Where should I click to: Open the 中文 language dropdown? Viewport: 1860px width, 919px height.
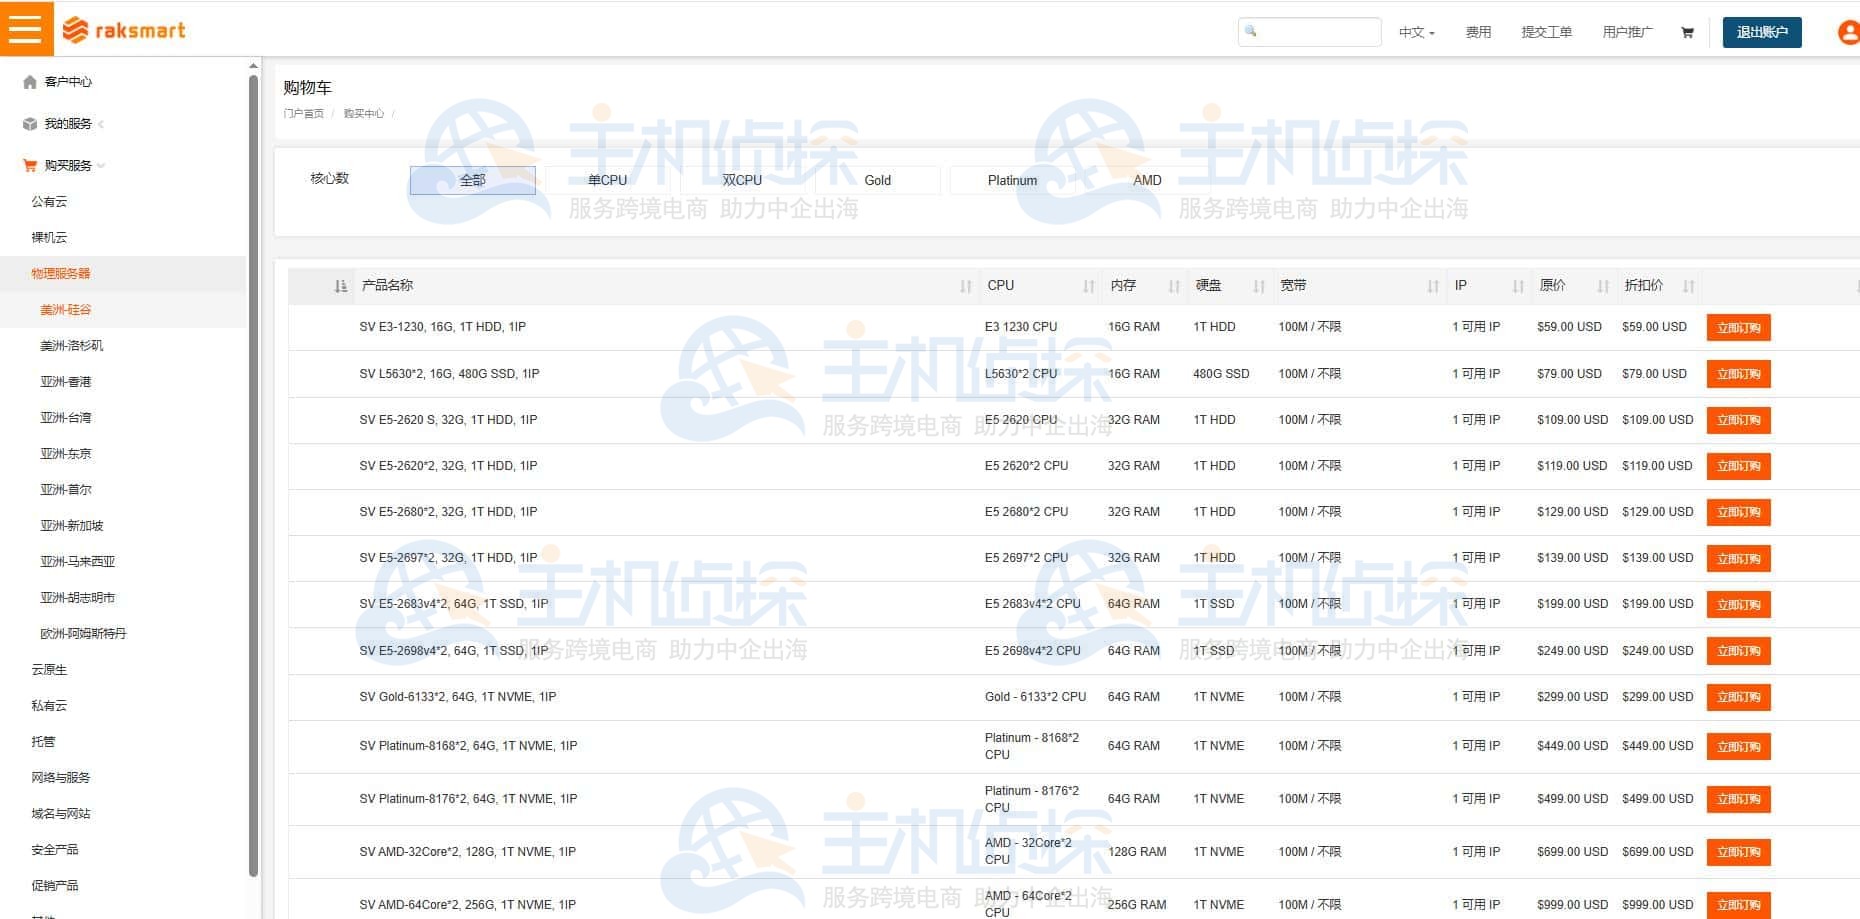1415,31
